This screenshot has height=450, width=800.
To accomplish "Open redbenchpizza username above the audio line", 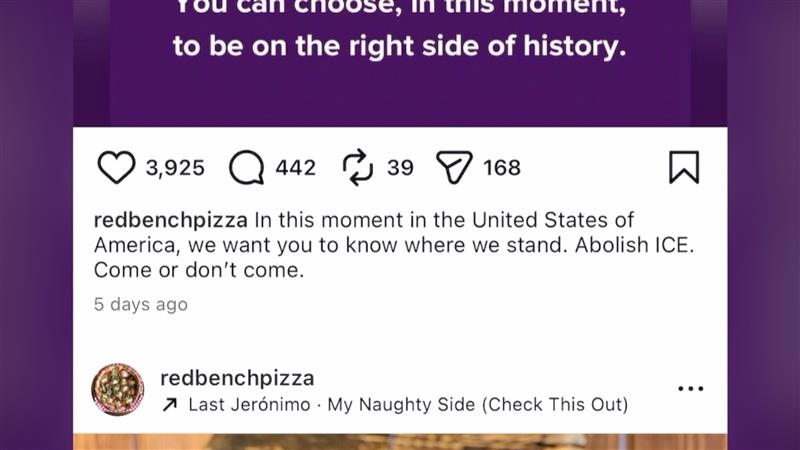I will (237, 378).
